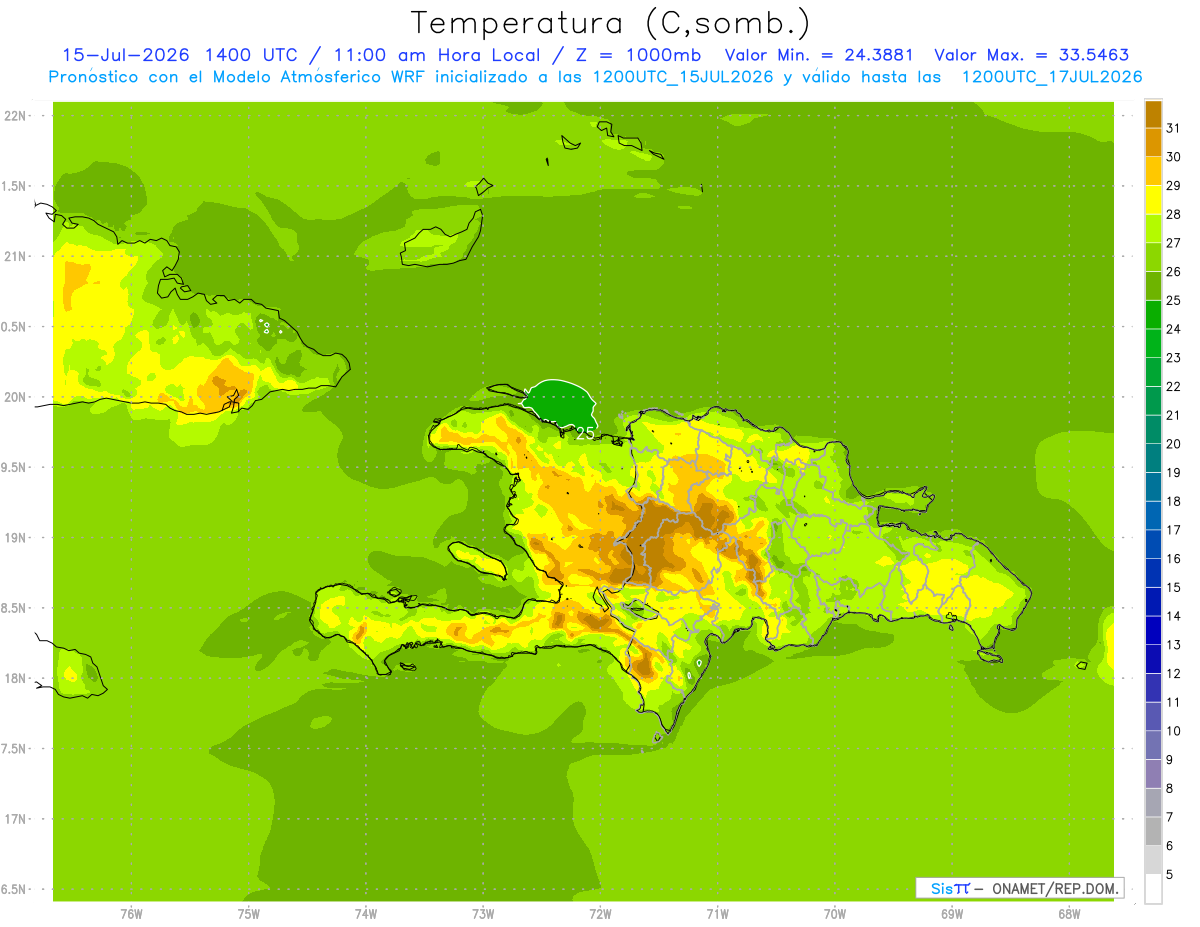Click the valid-until time "1200UTC_17JUL2026"
Image resolution: width=1200 pixels, height=927 pixels.
coord(1051,77)
